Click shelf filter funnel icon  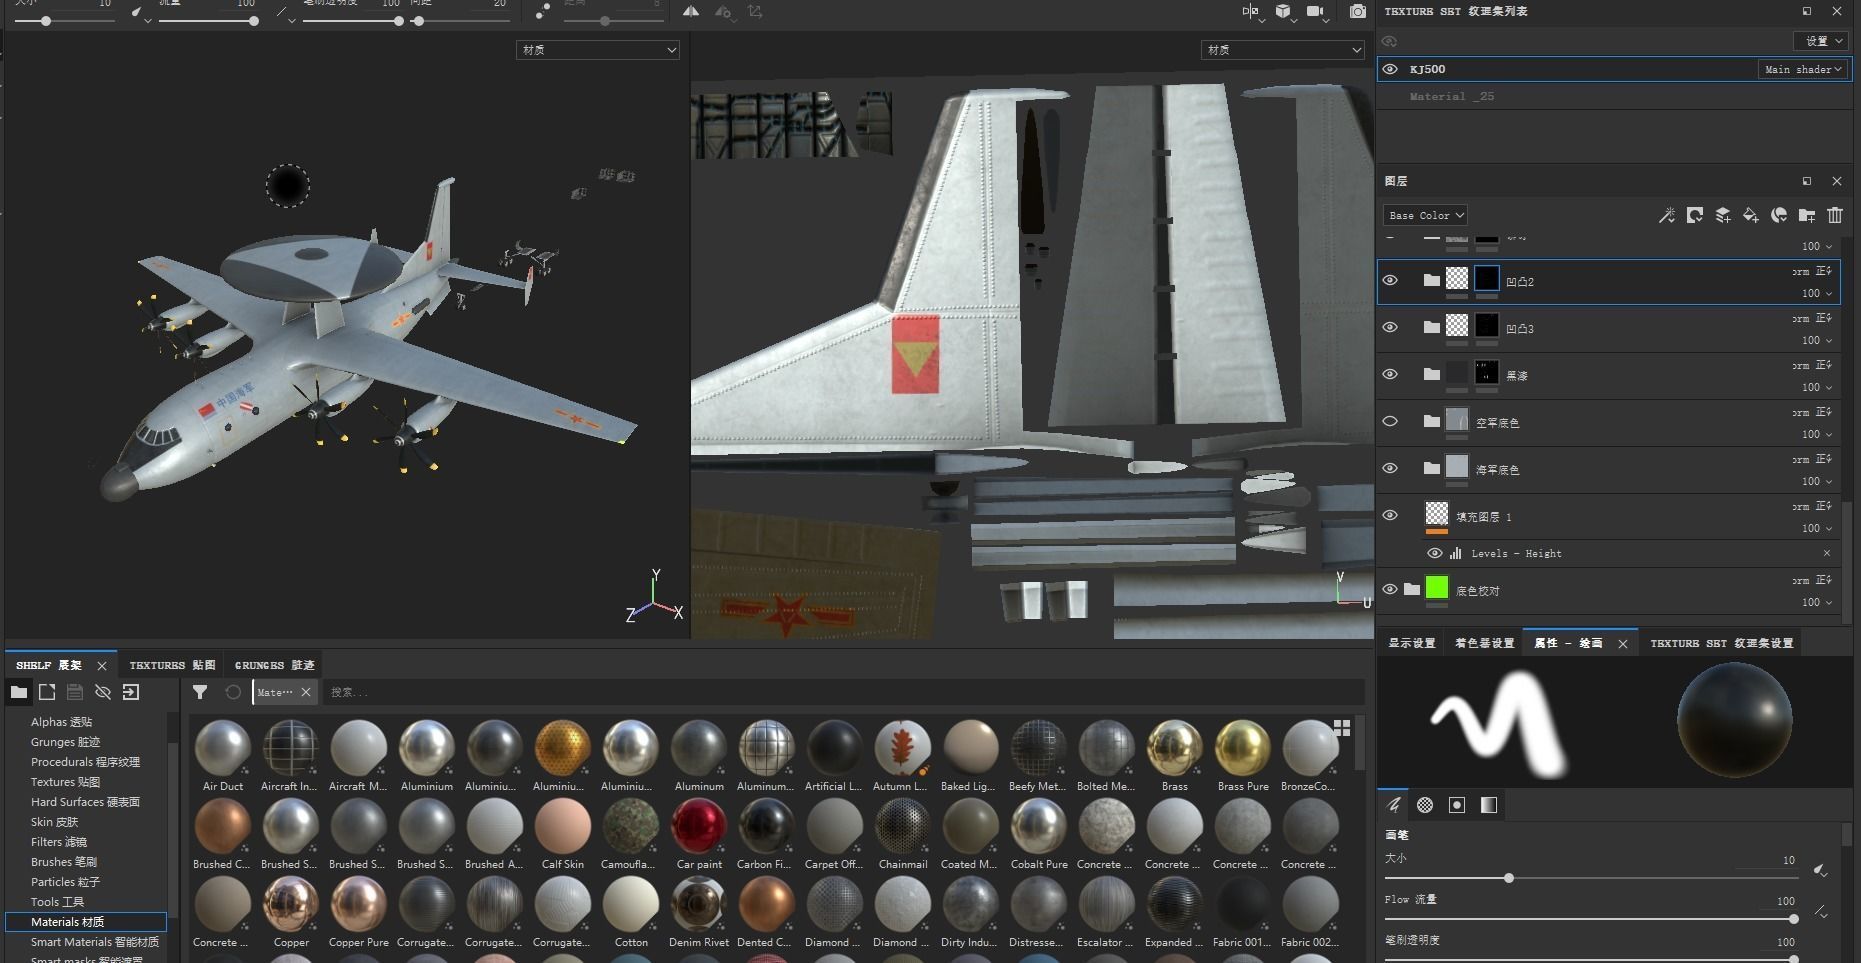(x=200, y=692)
